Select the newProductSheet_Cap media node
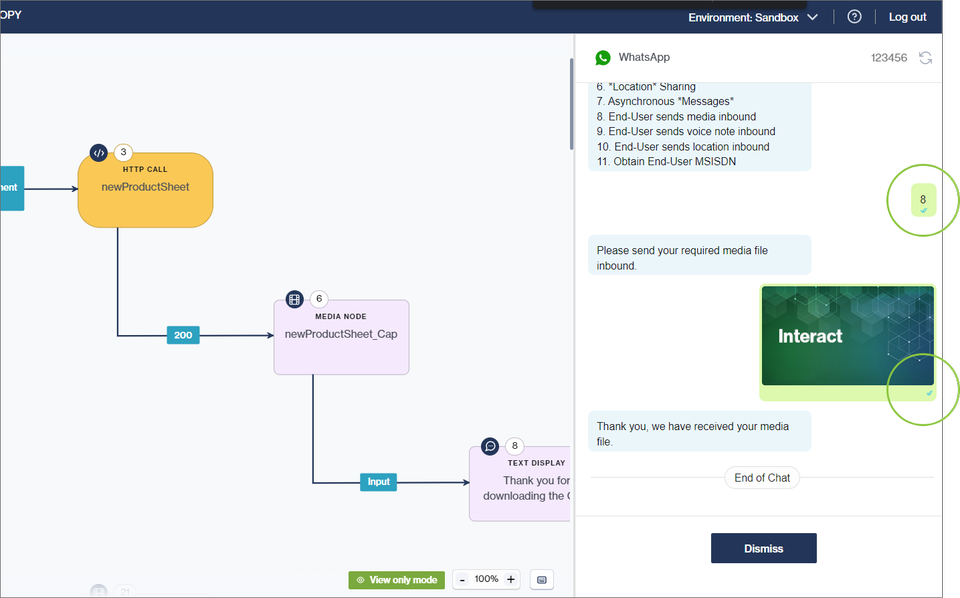Image resolution: width=960 pixels, height=598 pixels. [341, 338]
